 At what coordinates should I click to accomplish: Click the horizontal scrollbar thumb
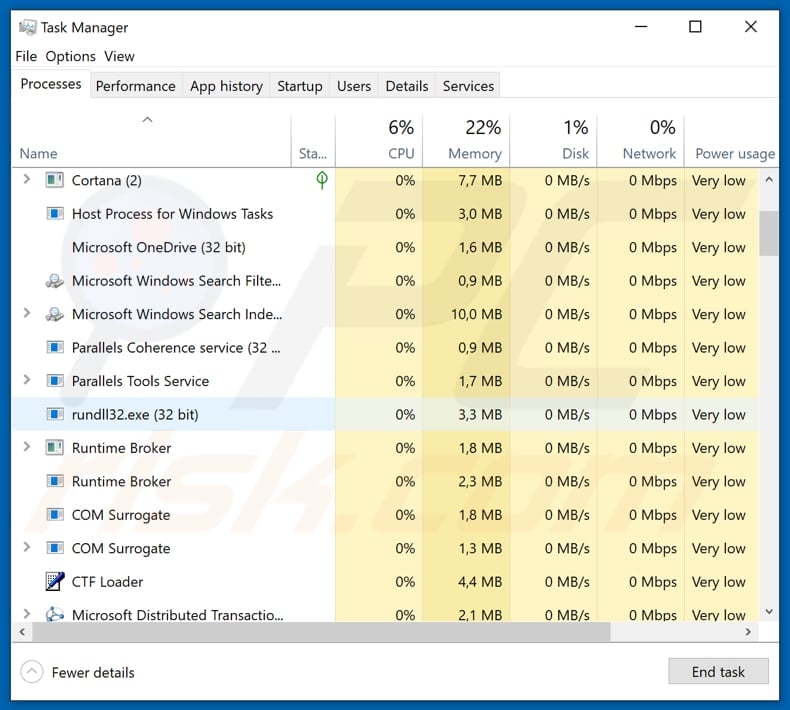coord(321,631)
